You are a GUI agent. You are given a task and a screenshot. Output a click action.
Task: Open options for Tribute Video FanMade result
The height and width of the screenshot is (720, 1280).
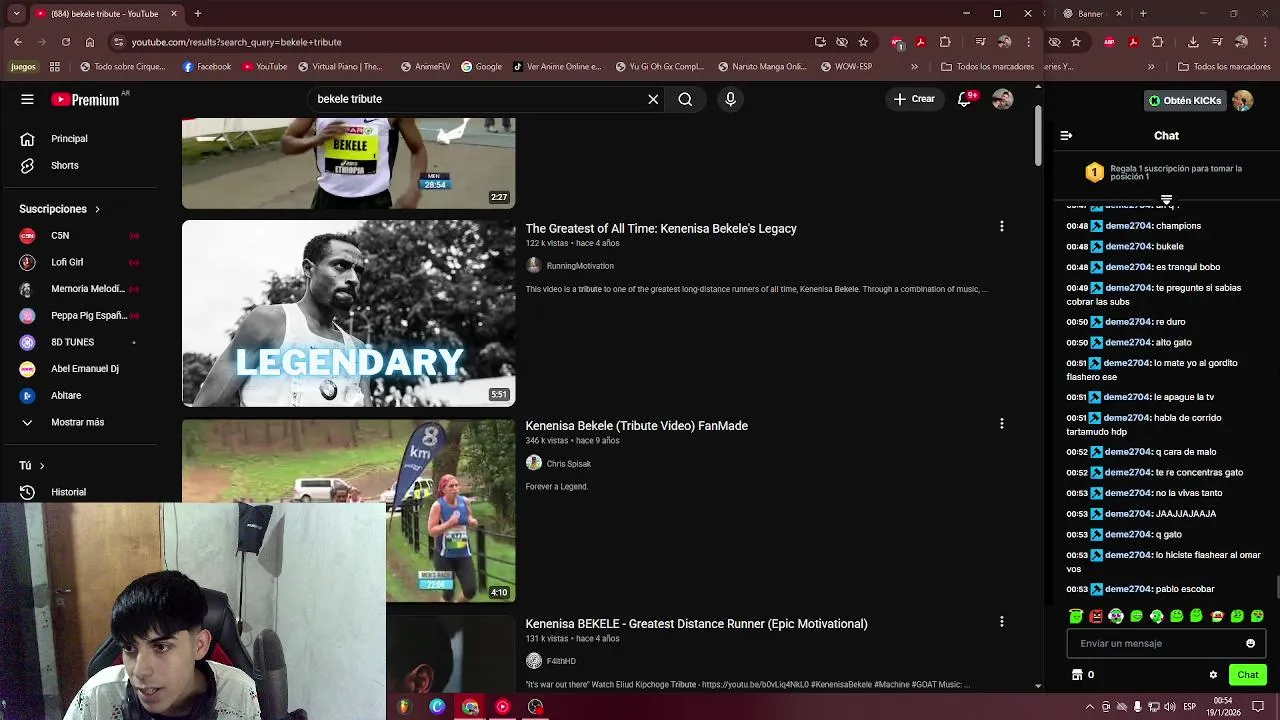tap(1001, 424)
